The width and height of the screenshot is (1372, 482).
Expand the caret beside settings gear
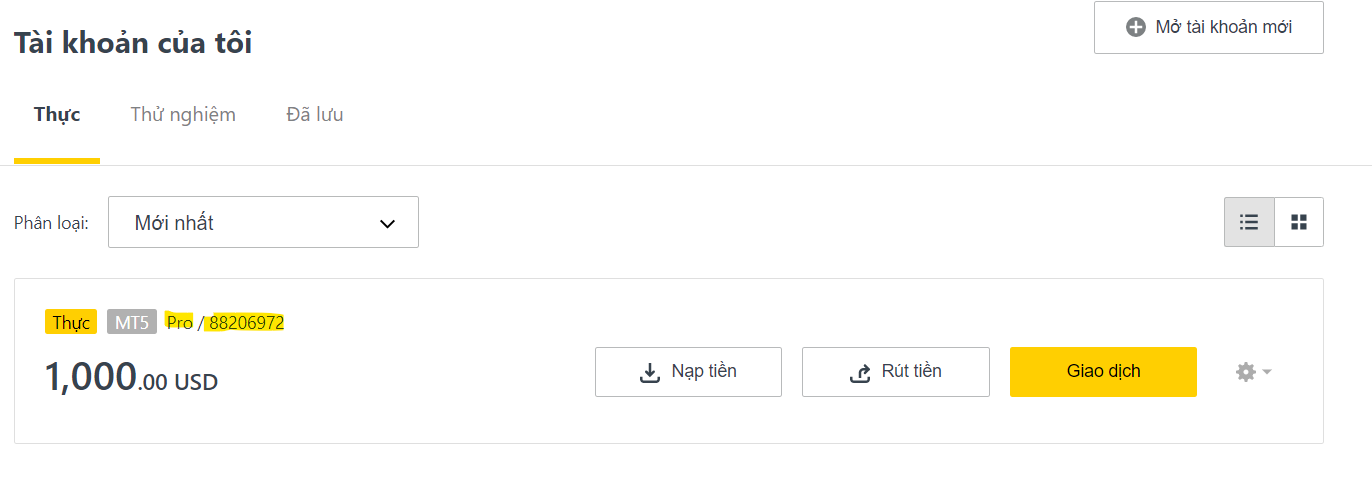pyautogui.click(x=1267, y=372)
